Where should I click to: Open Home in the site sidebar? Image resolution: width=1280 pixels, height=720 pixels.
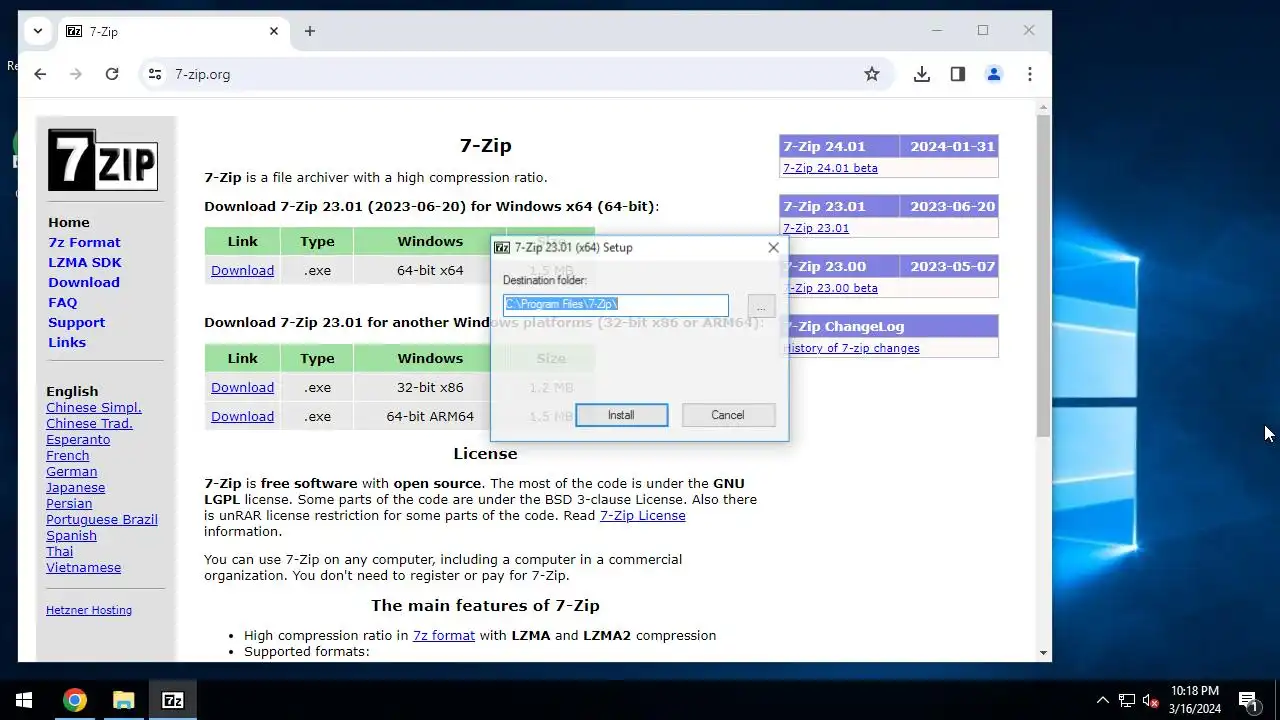[69, 222]
